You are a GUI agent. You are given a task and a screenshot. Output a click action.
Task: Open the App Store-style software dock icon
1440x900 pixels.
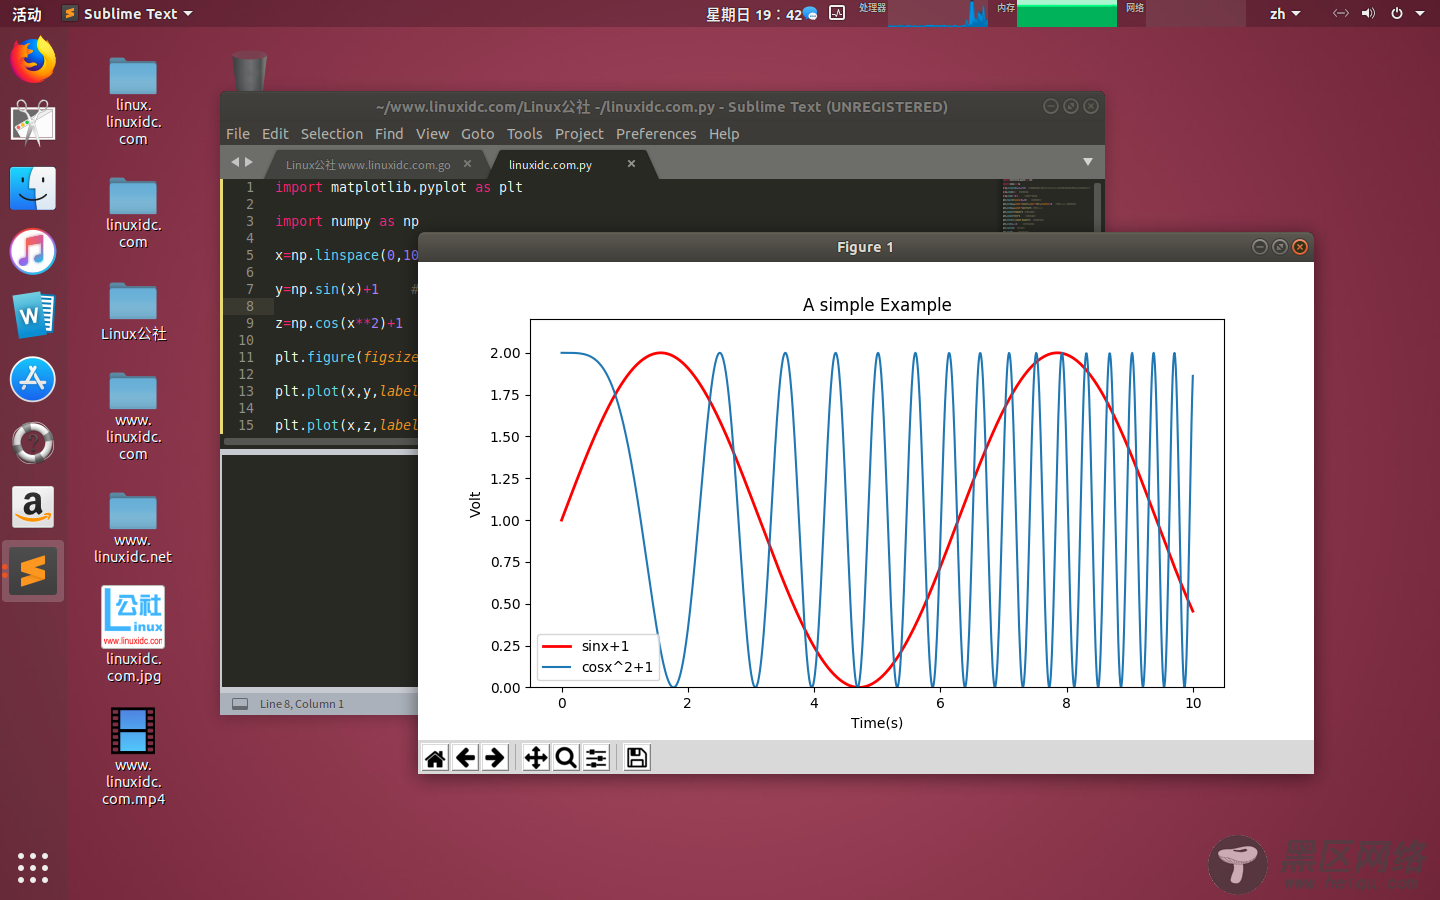(33, 380)
